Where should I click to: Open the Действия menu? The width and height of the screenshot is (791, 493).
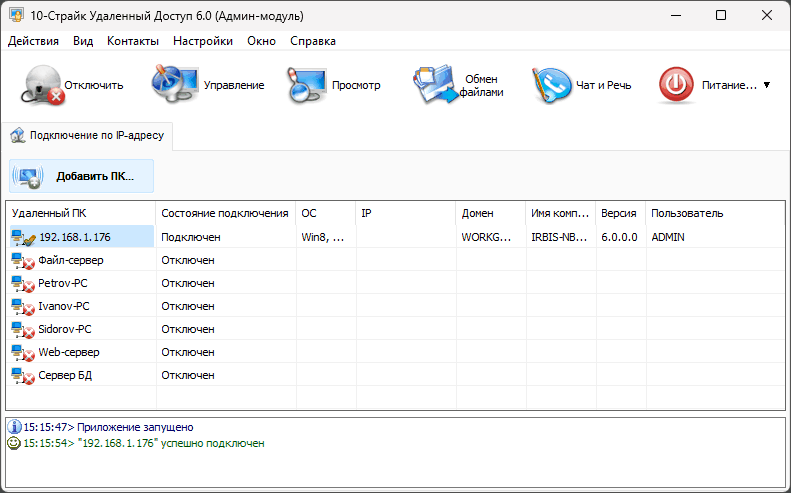tap(33, 41)
